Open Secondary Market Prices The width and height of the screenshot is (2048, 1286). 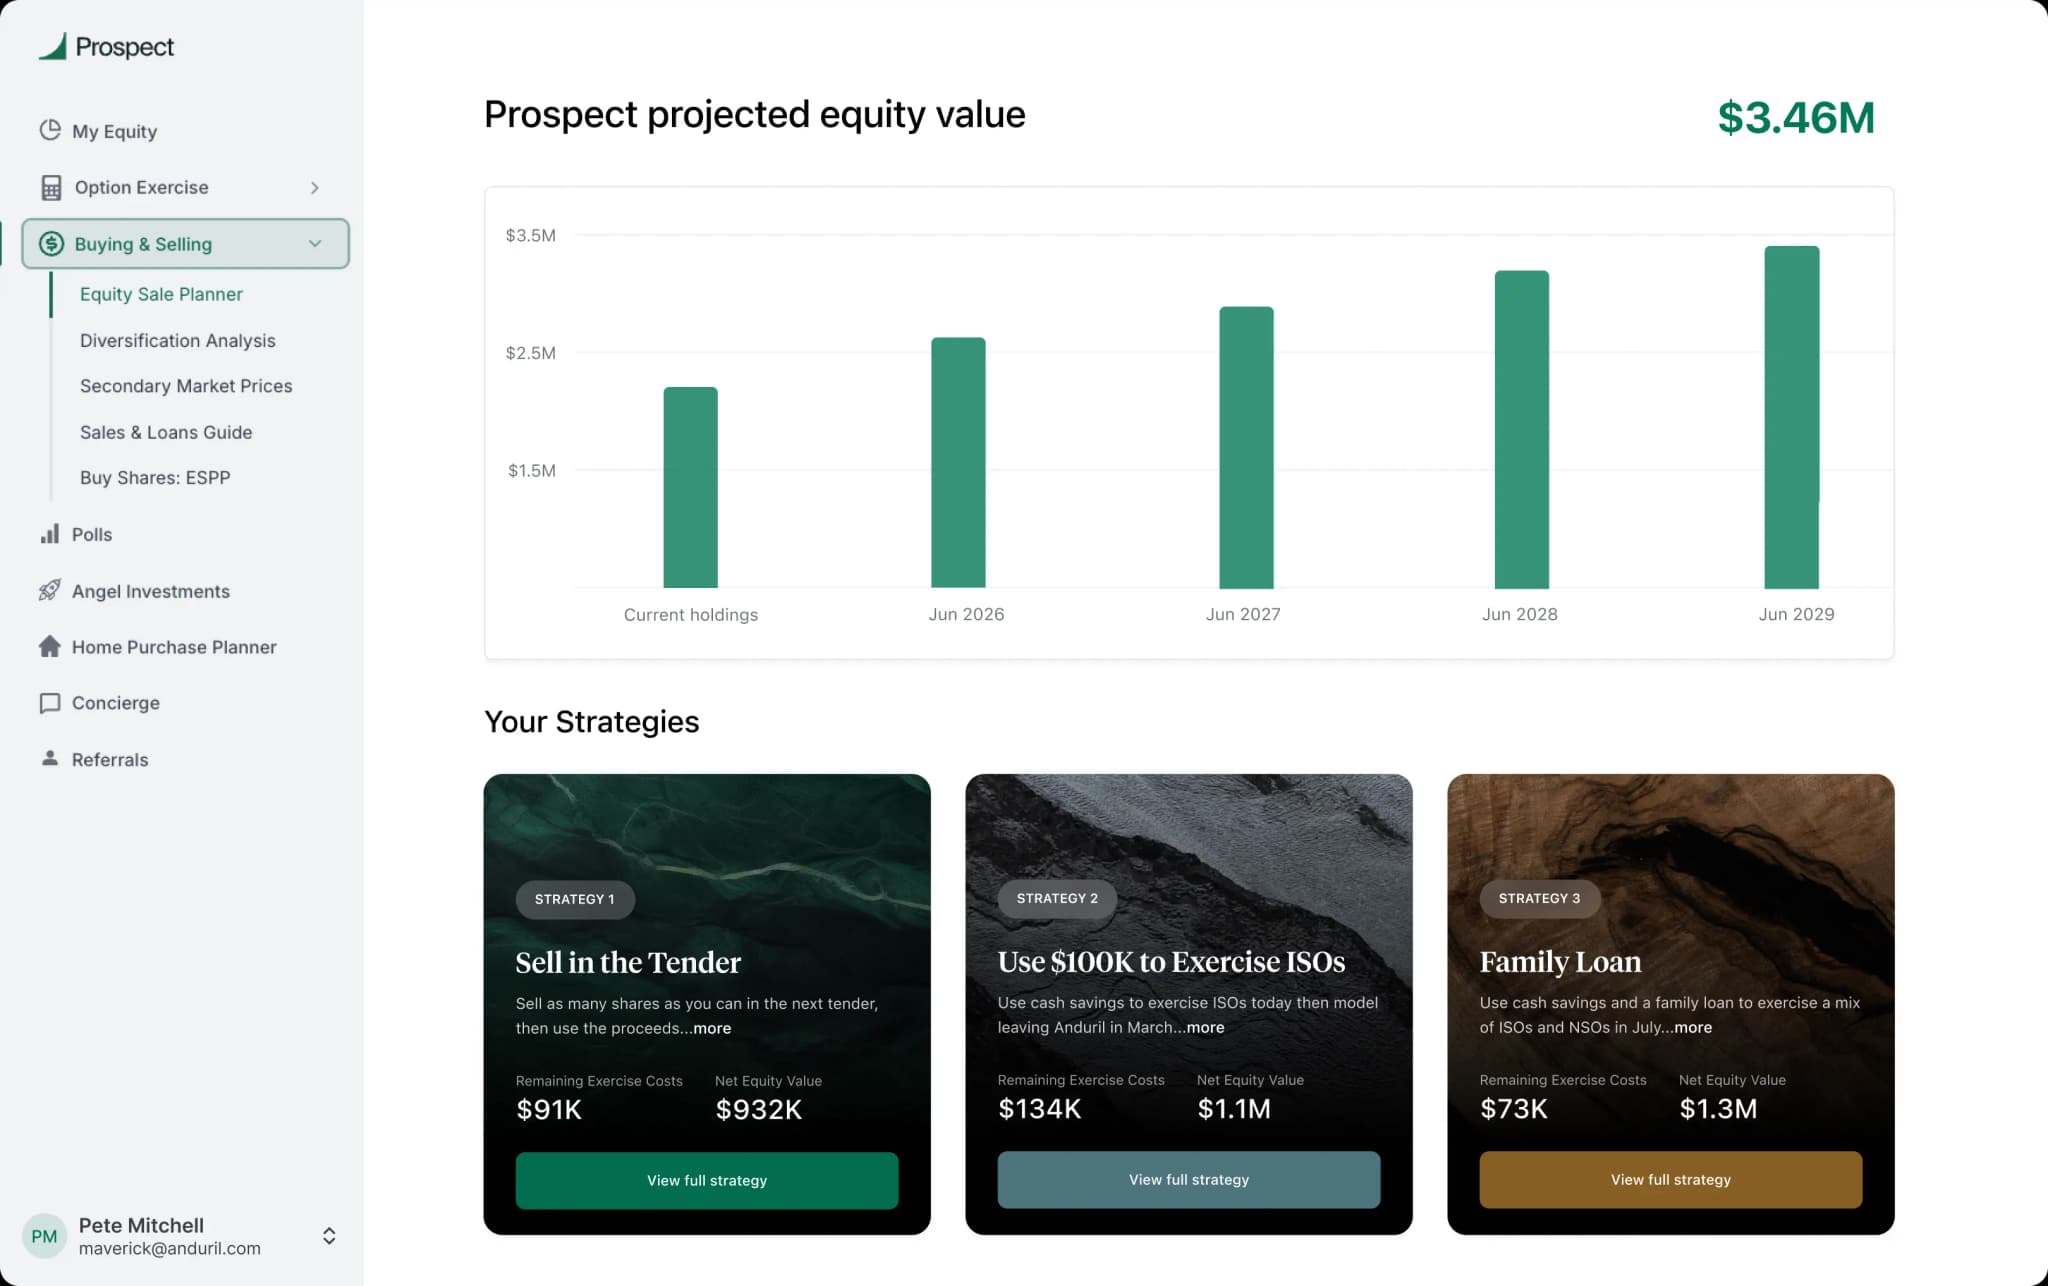pos(186,386)
